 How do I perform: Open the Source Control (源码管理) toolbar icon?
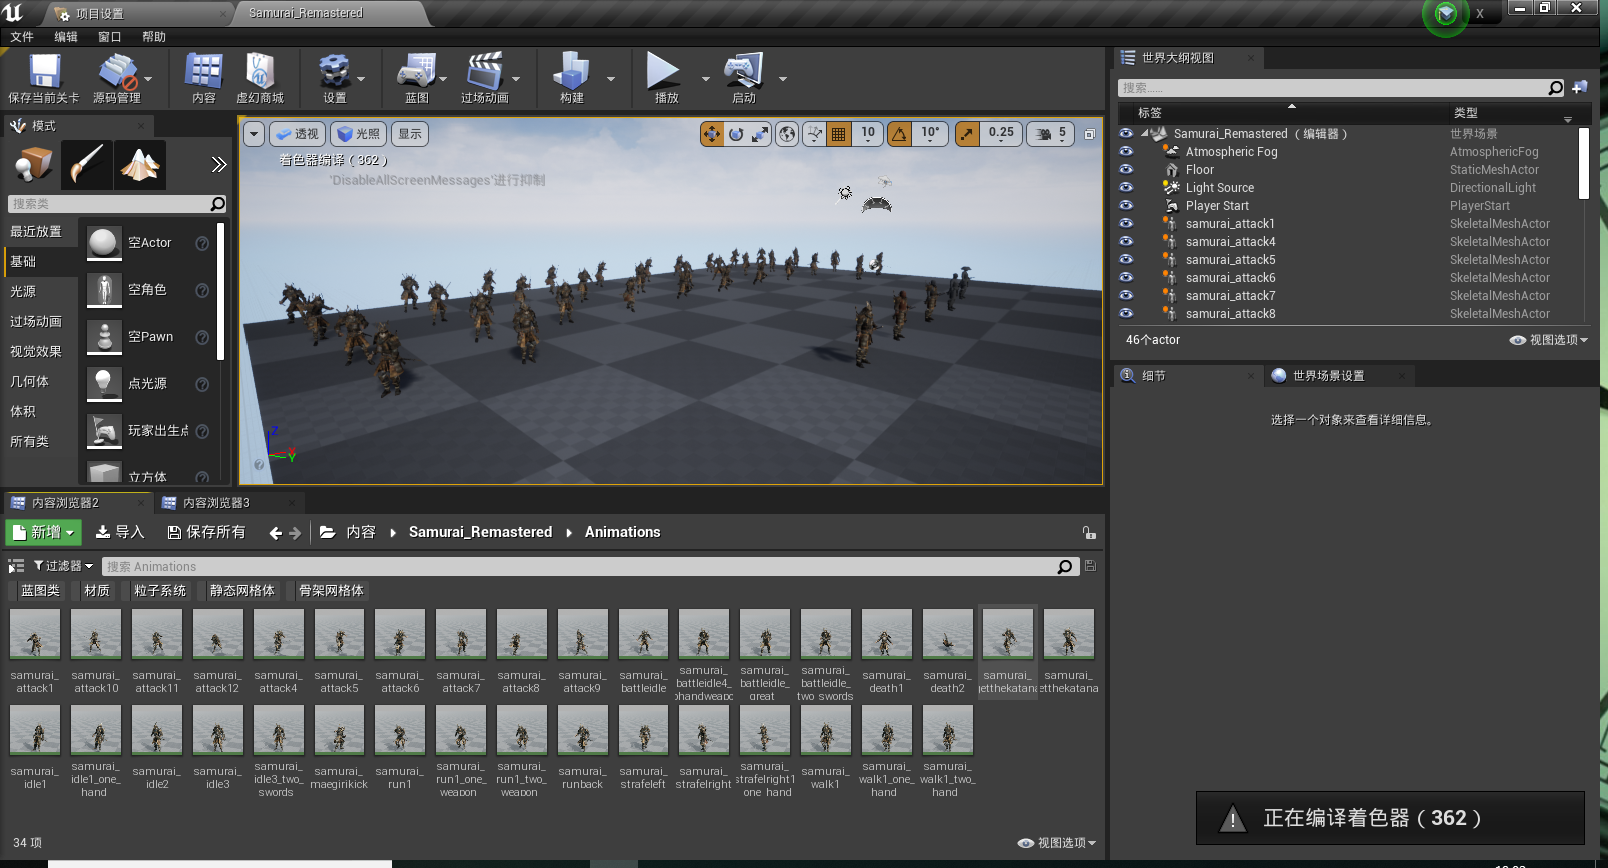[x=117, y=73]
